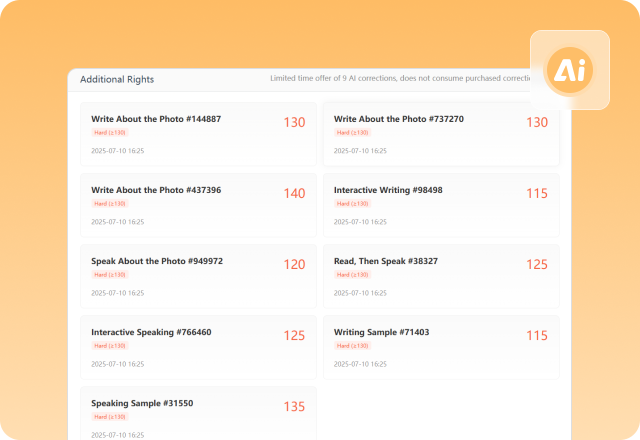Click the limited time AI corrections notice
This screenshot has height=440, width=640.
(400, 79)
